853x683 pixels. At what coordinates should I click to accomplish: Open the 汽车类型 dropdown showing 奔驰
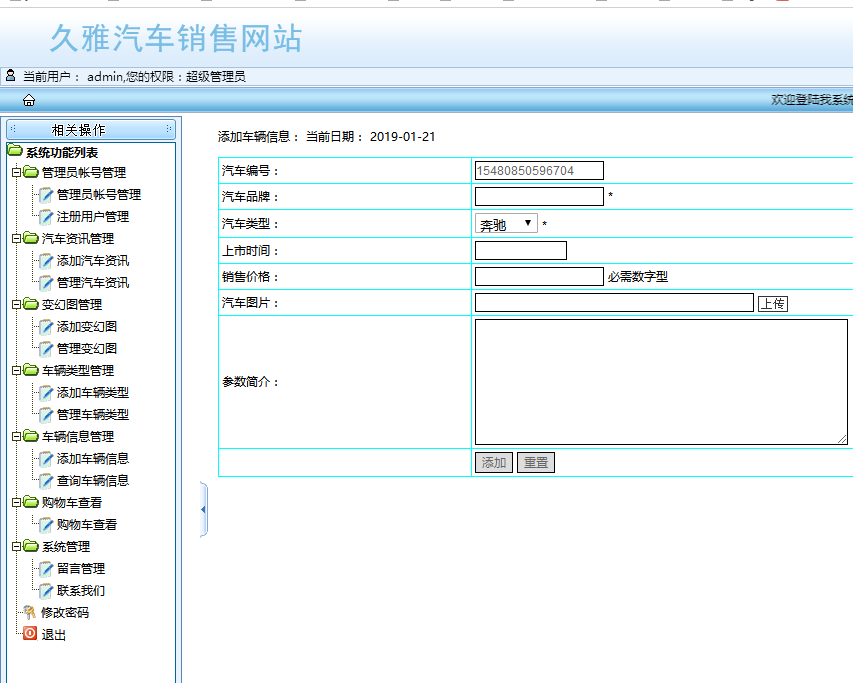click(x=506, y=223)
